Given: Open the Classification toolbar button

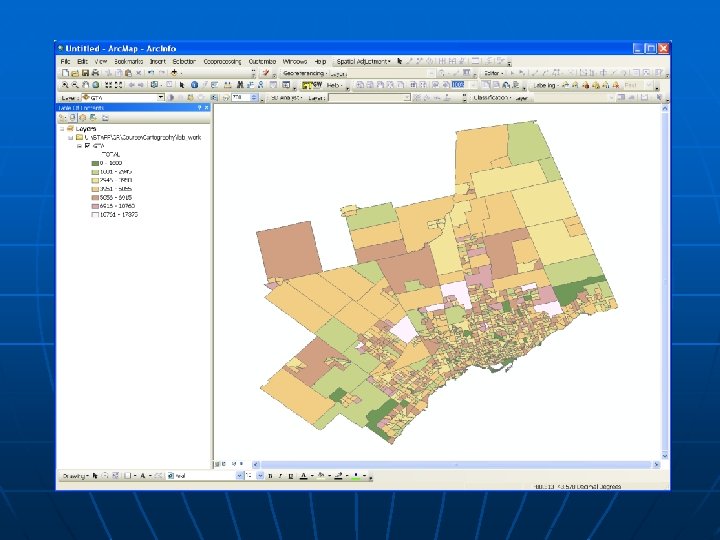Looking at the screenshot, I should [x=493, y=98].
